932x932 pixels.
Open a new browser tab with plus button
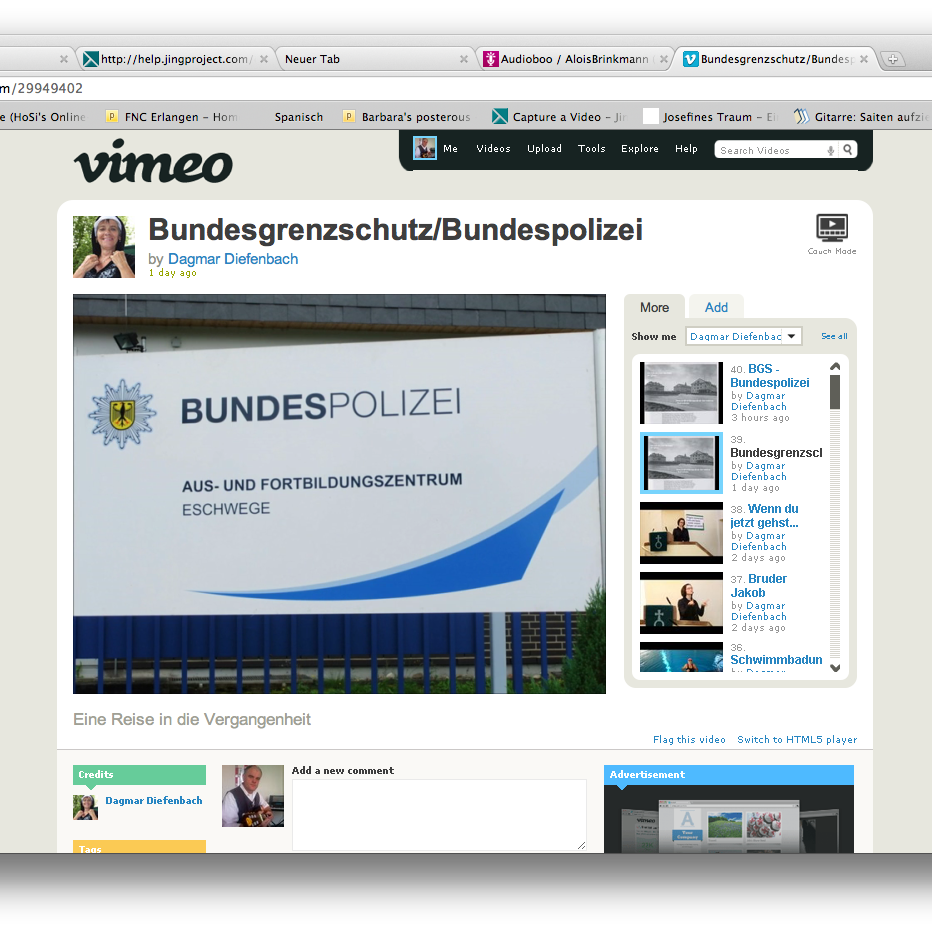coord(893,59)
